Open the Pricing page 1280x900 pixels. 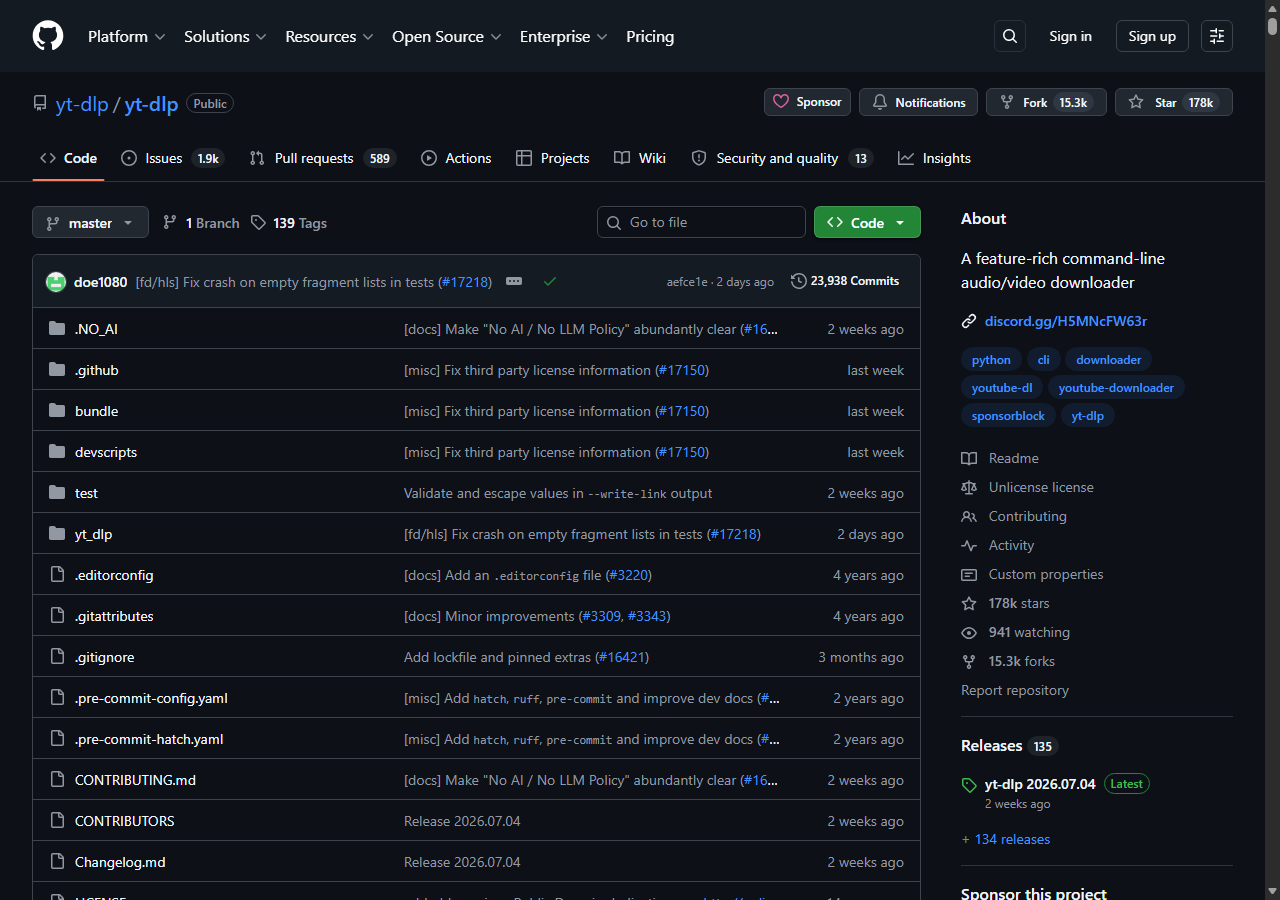tap(650, 36)
